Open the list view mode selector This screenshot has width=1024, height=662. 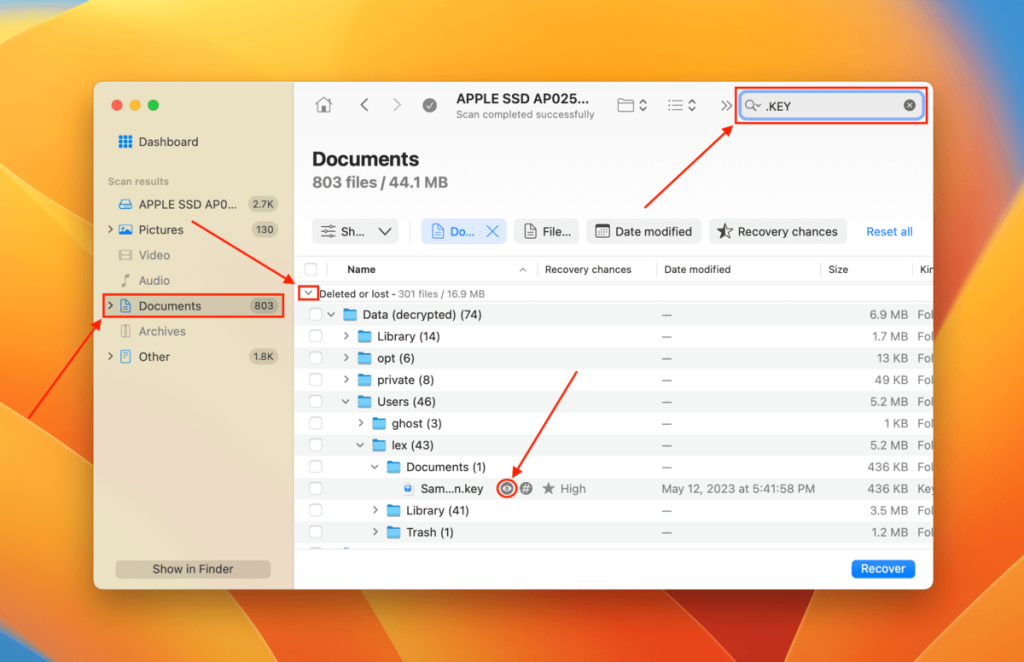click(x=682, y=105)
